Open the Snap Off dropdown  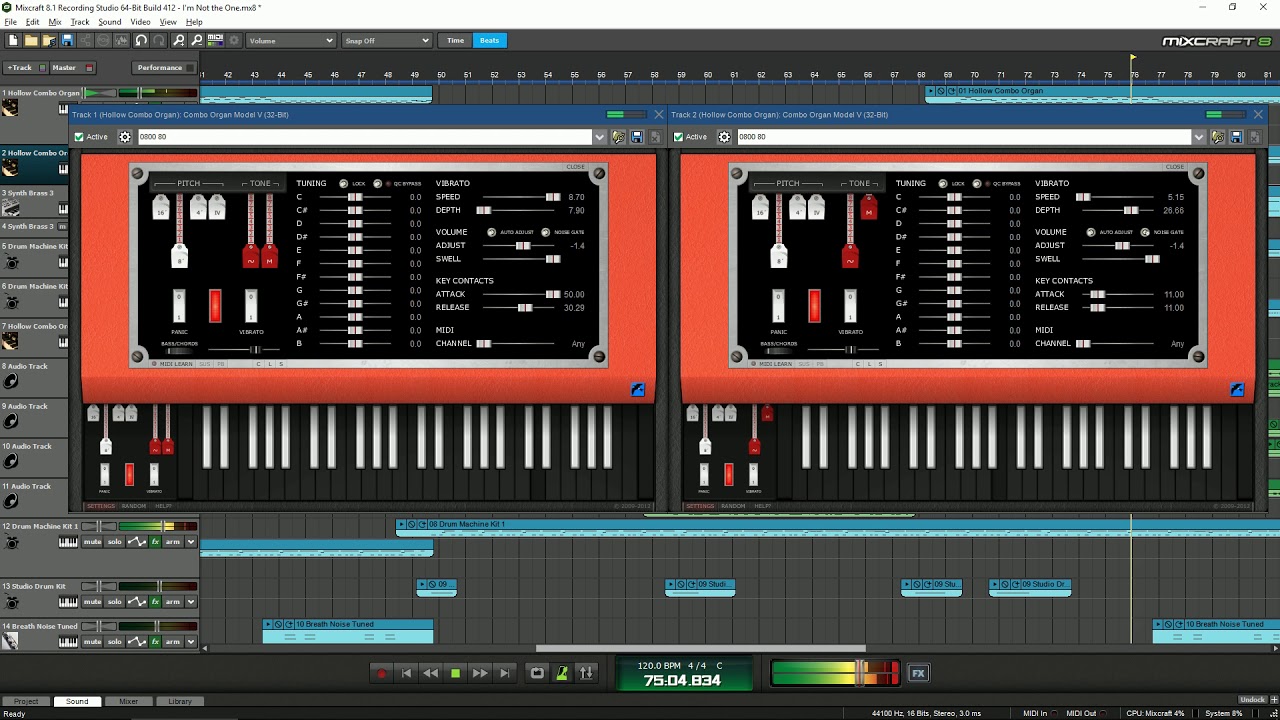point(386,41)
